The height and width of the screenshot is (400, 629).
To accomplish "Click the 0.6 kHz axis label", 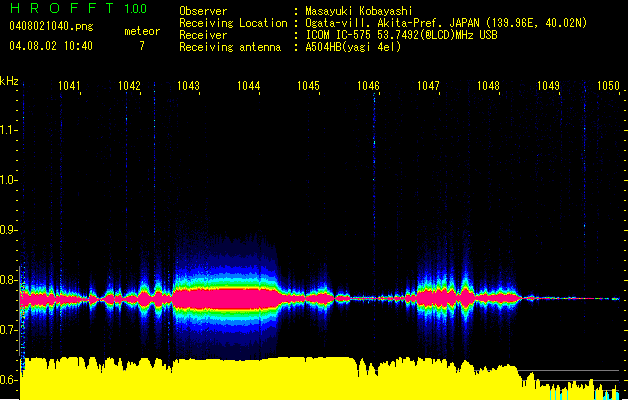I will coord(8,380).
